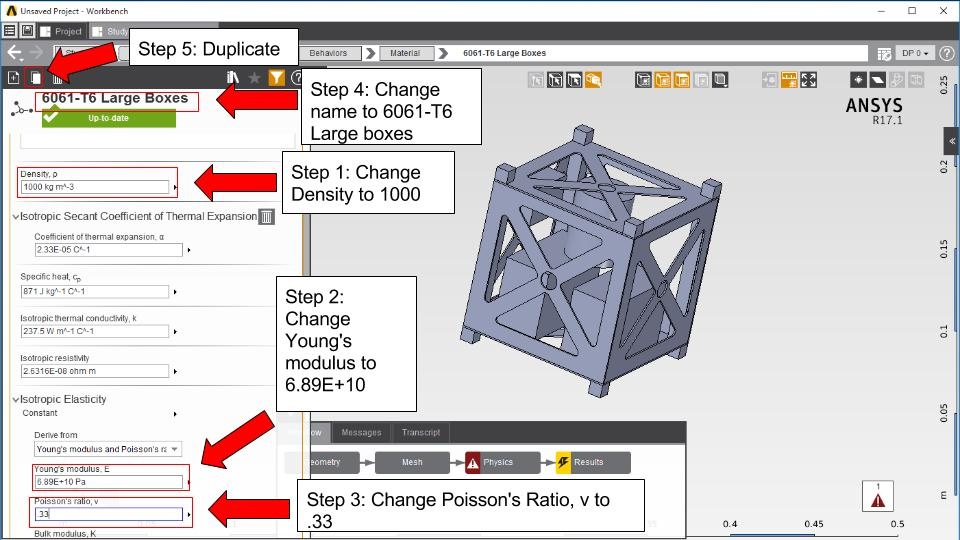960x540 pixels.
Task: Collapse Isotropic Secant Coefficient of Thermal Expansion section
Action: point(16,217)
